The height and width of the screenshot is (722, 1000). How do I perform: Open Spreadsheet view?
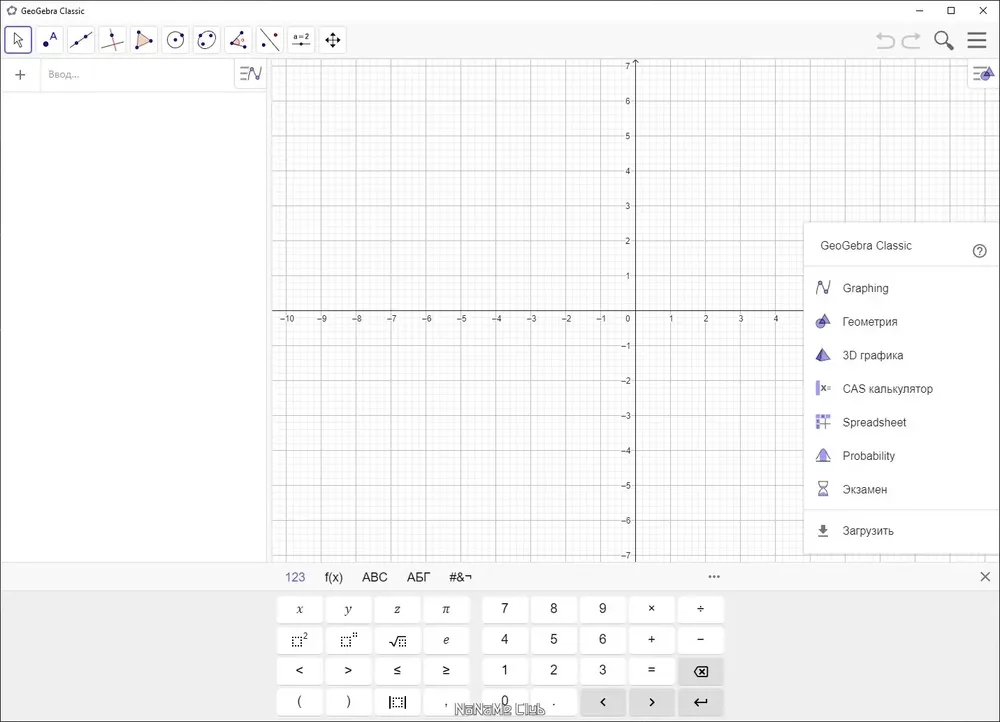click(901, 422)
